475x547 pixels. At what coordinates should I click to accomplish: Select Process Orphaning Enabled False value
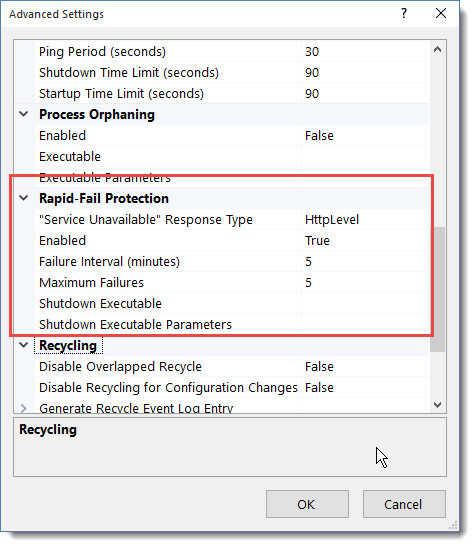tap(365, 135)
